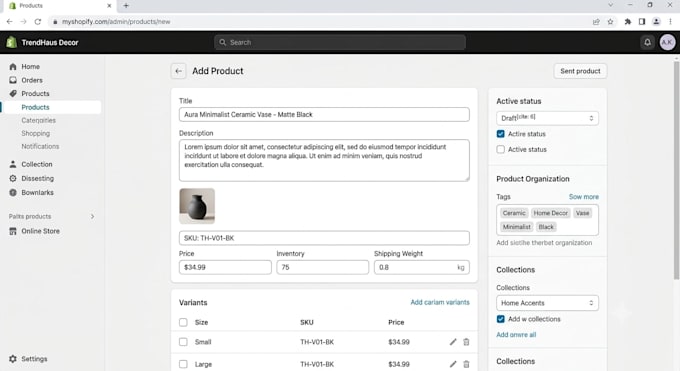The height and width of the screenshot is (371, 680).
Task: Click the SKU TH-V01-BK field
Action: click(324, 238)
